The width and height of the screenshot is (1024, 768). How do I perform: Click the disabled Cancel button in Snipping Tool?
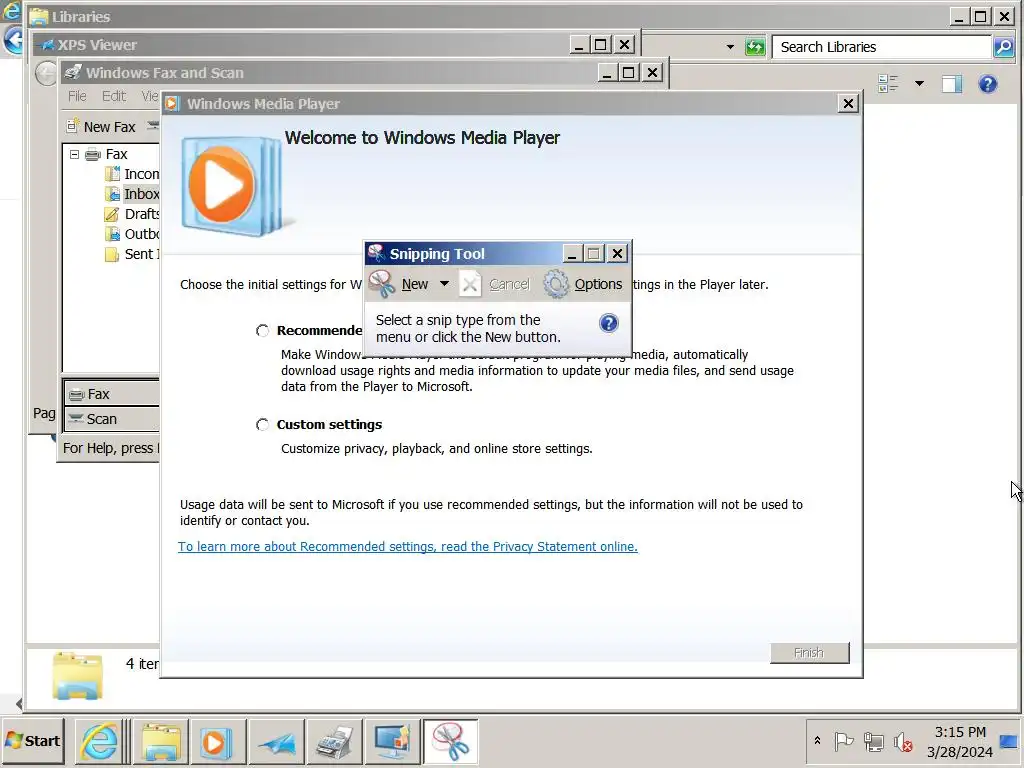click(495, 284)
